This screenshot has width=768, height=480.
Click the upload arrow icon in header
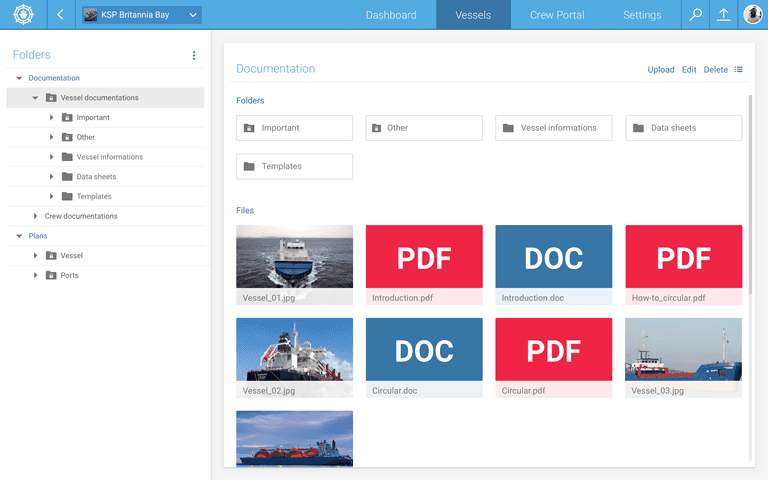724,15
